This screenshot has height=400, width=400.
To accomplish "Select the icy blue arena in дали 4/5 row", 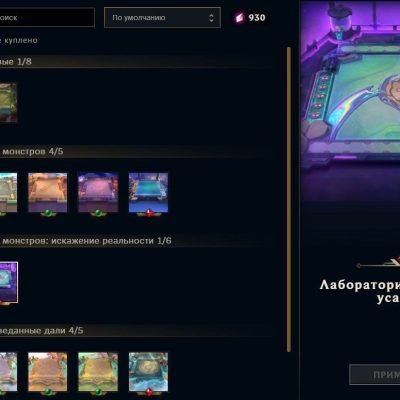I will tap(148, 372).
